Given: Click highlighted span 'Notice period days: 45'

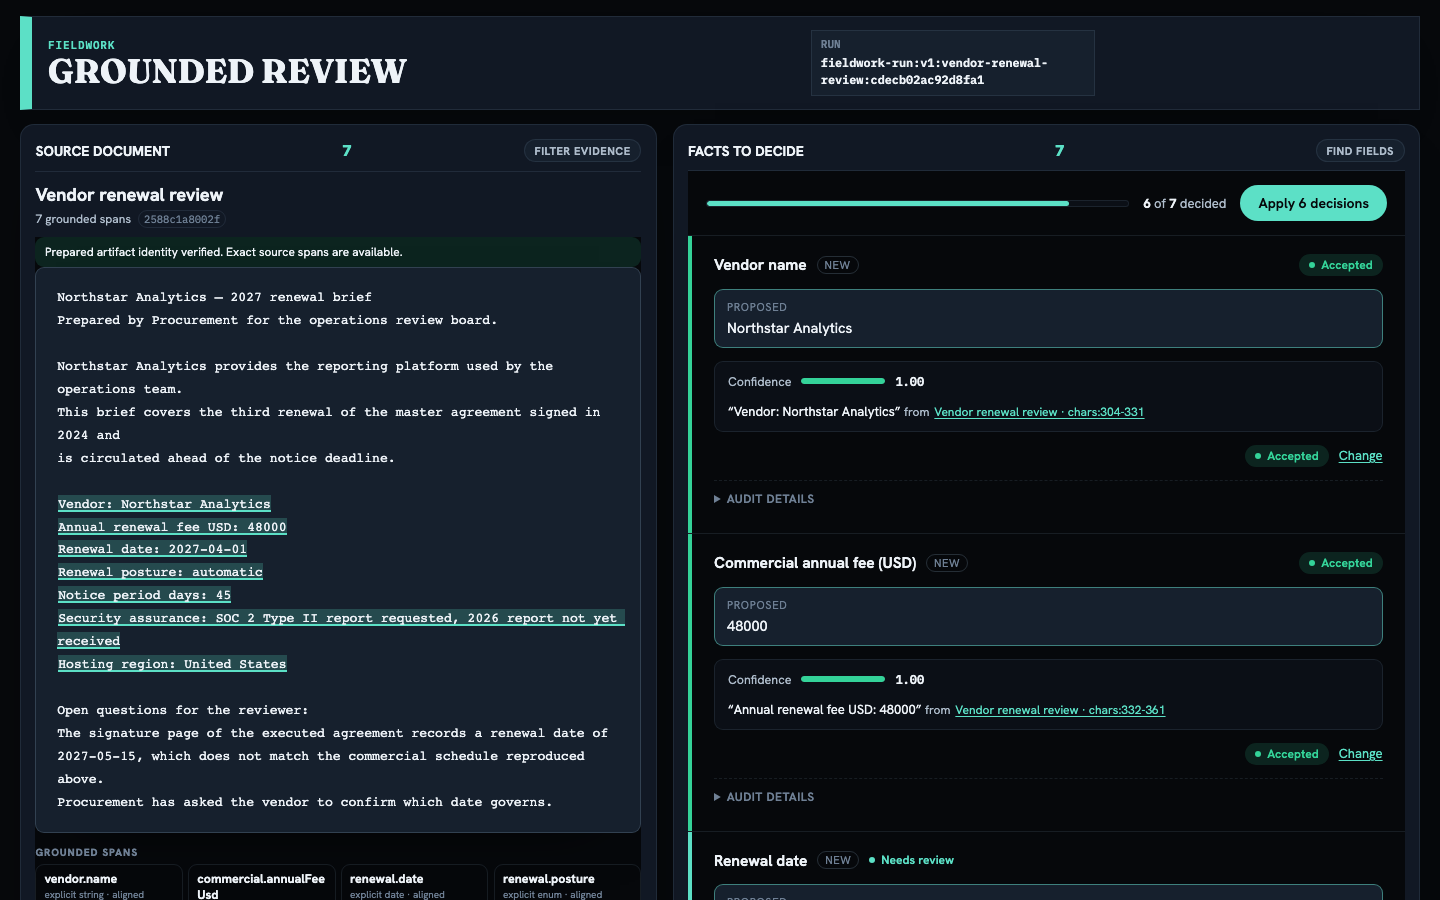Looking at the screenshot, I should point(144,595).
